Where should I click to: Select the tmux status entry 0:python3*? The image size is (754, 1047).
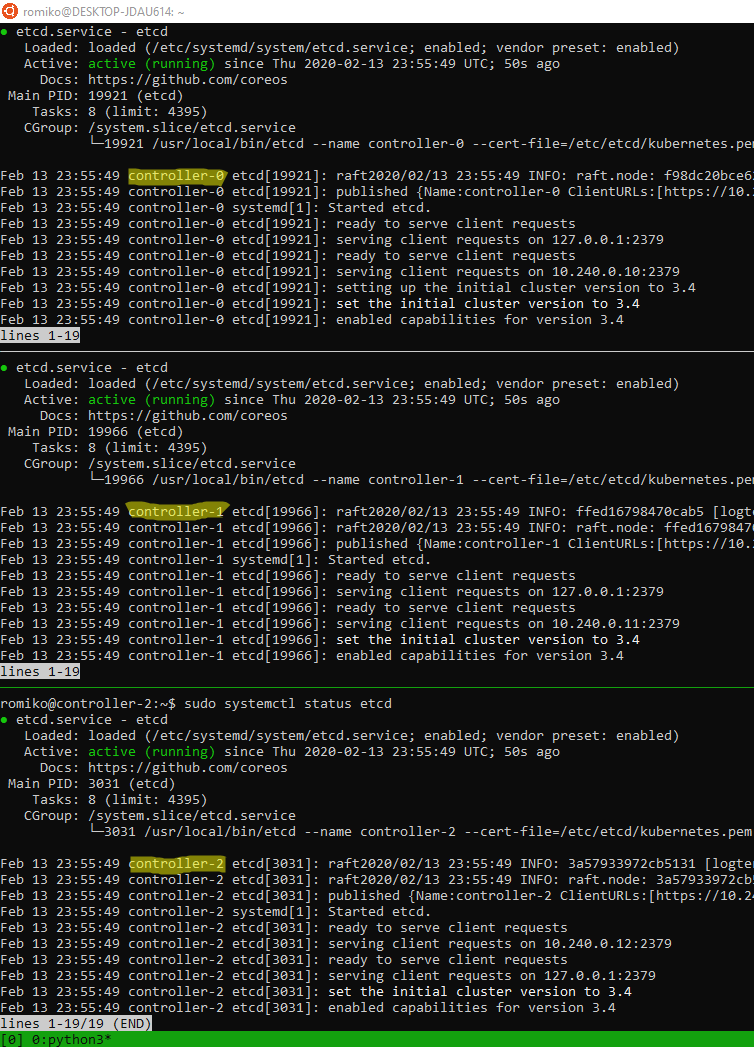pos(70,1039)
